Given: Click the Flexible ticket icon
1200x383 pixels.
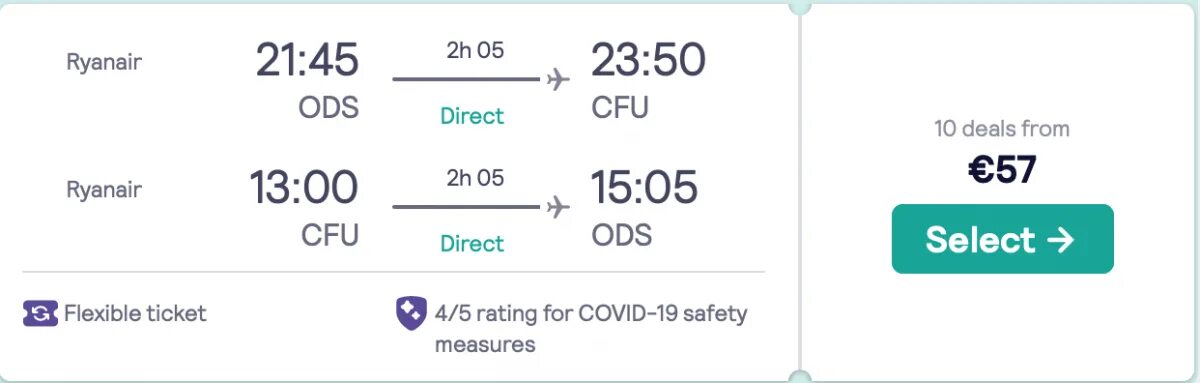Looking at the screenshot, I should point(40,314).
